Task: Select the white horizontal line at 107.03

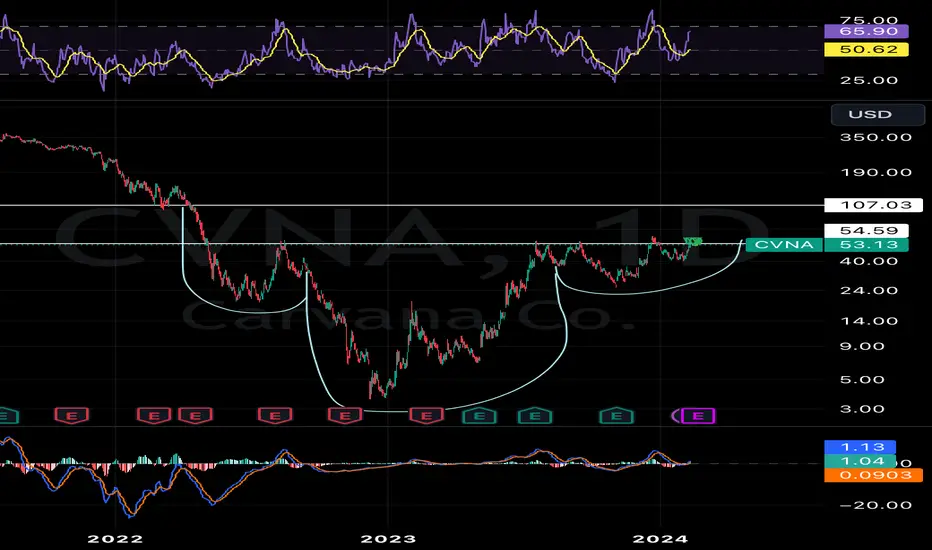Action: pos(411,205)
